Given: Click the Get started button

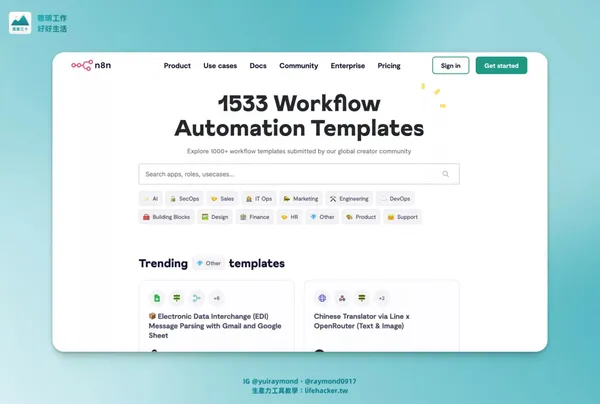Looking at the screenshot, I should 501,65.
